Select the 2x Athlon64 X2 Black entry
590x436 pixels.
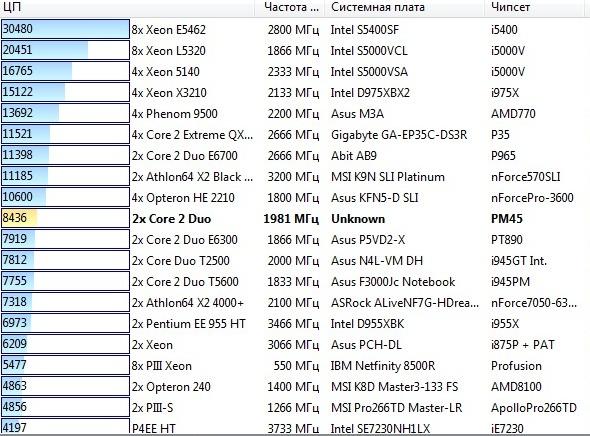pos(192,177)
